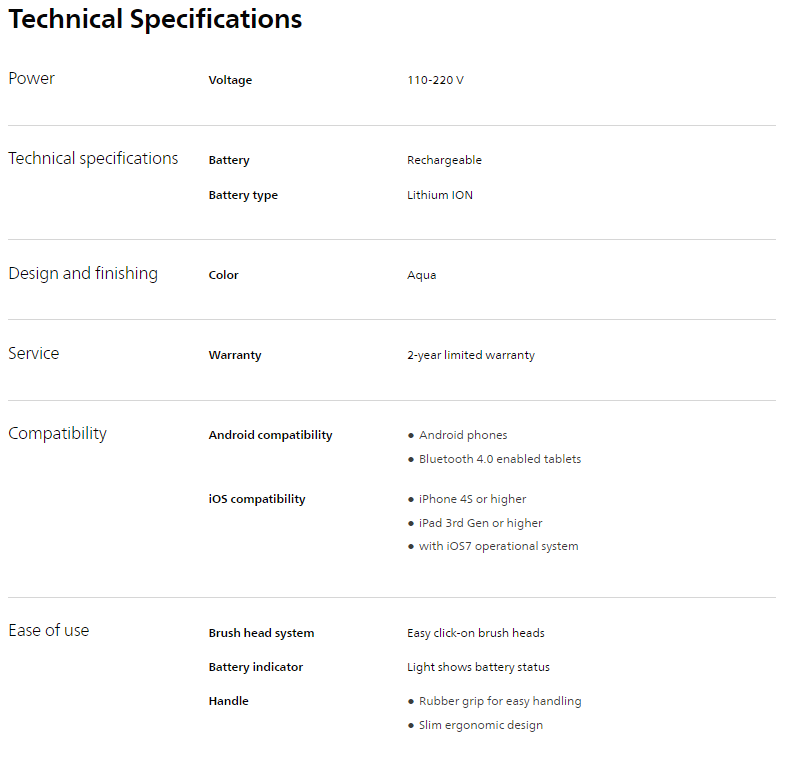The image size is (789, 765).
Task: Select the 2-year limited warranty text
Action: tap(470, 355)
